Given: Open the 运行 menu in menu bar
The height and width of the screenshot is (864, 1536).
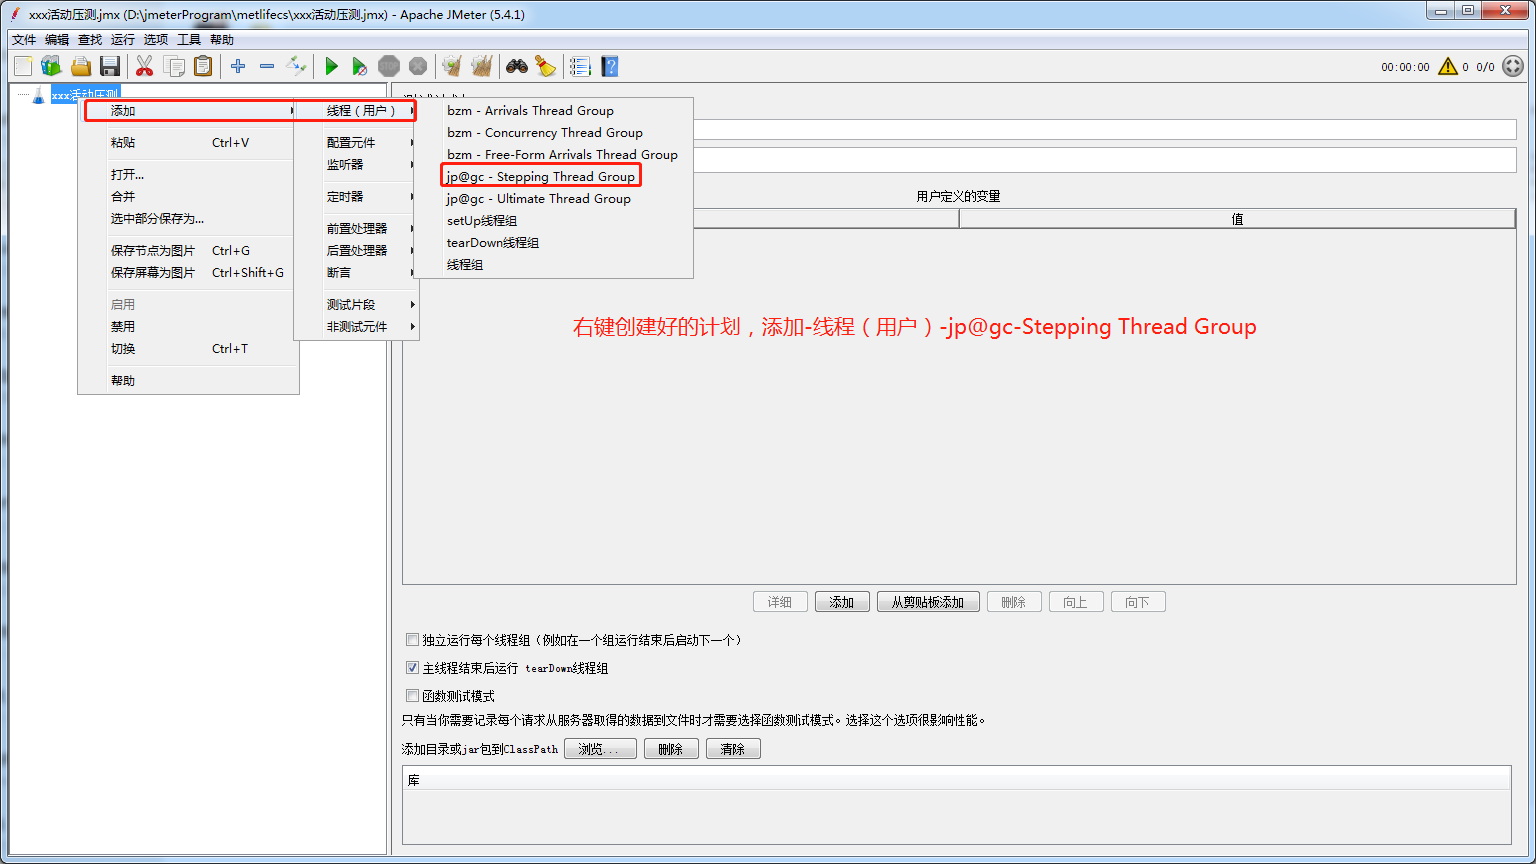Looking at the screenshot, I should 122,40.
